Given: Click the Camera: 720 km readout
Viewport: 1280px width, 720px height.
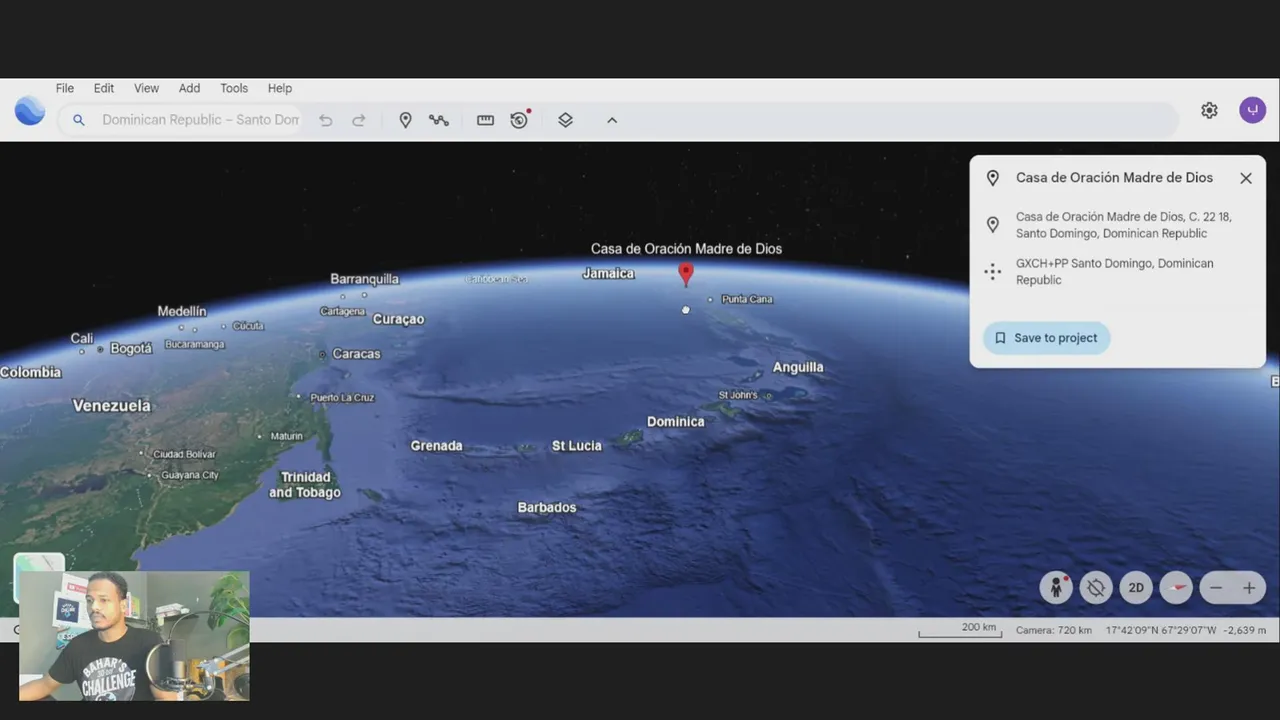Looking at the screenshot, I should (1054, 630).
